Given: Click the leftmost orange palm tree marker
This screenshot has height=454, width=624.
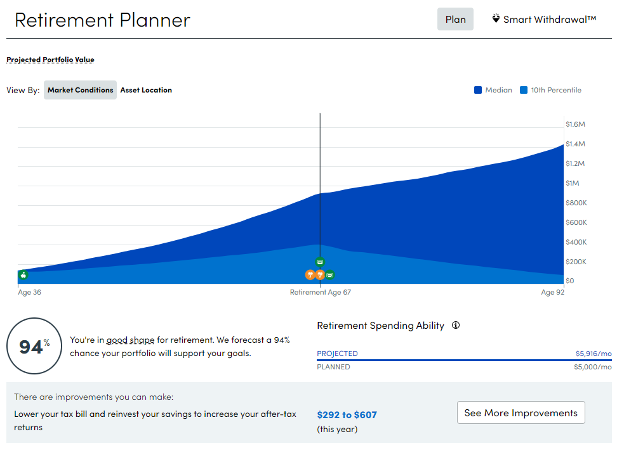Looking at the screenshot, I should [310, 275].
